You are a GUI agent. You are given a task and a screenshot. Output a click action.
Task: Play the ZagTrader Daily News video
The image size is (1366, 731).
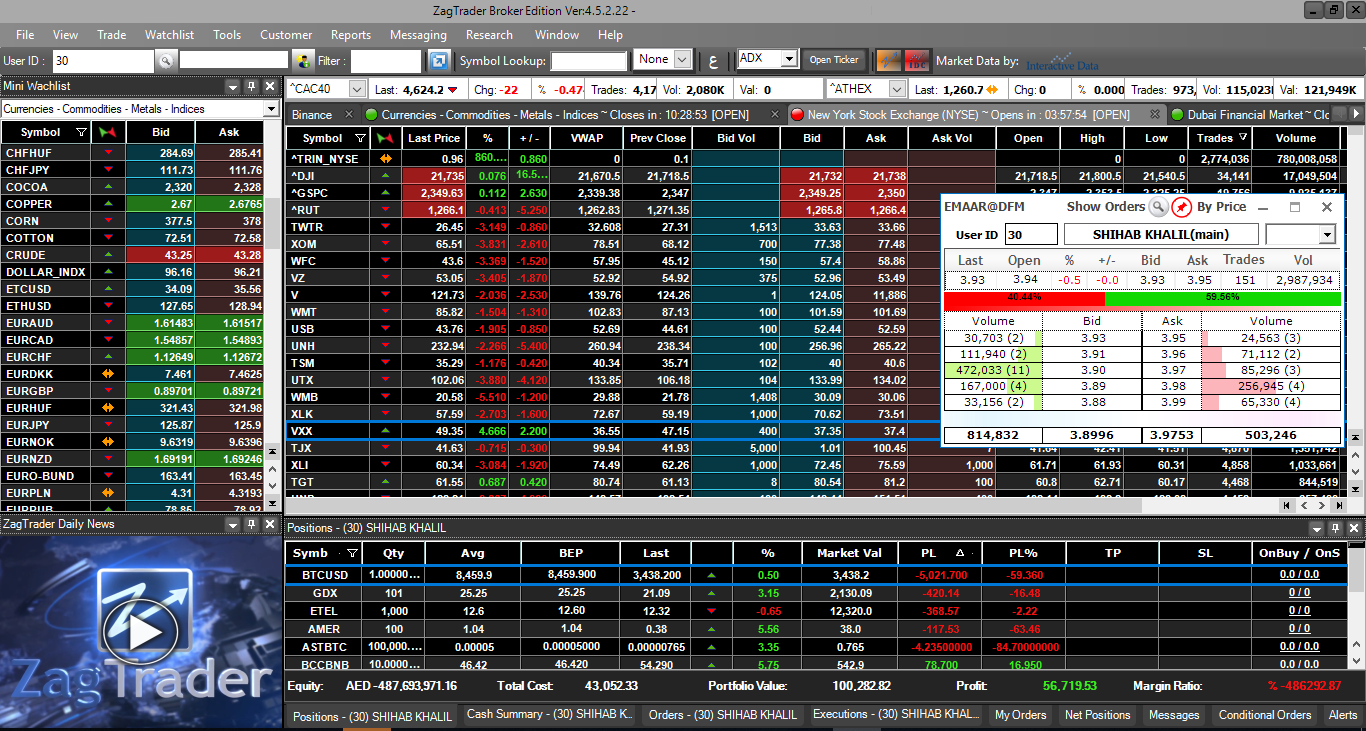tap(142, 632)
